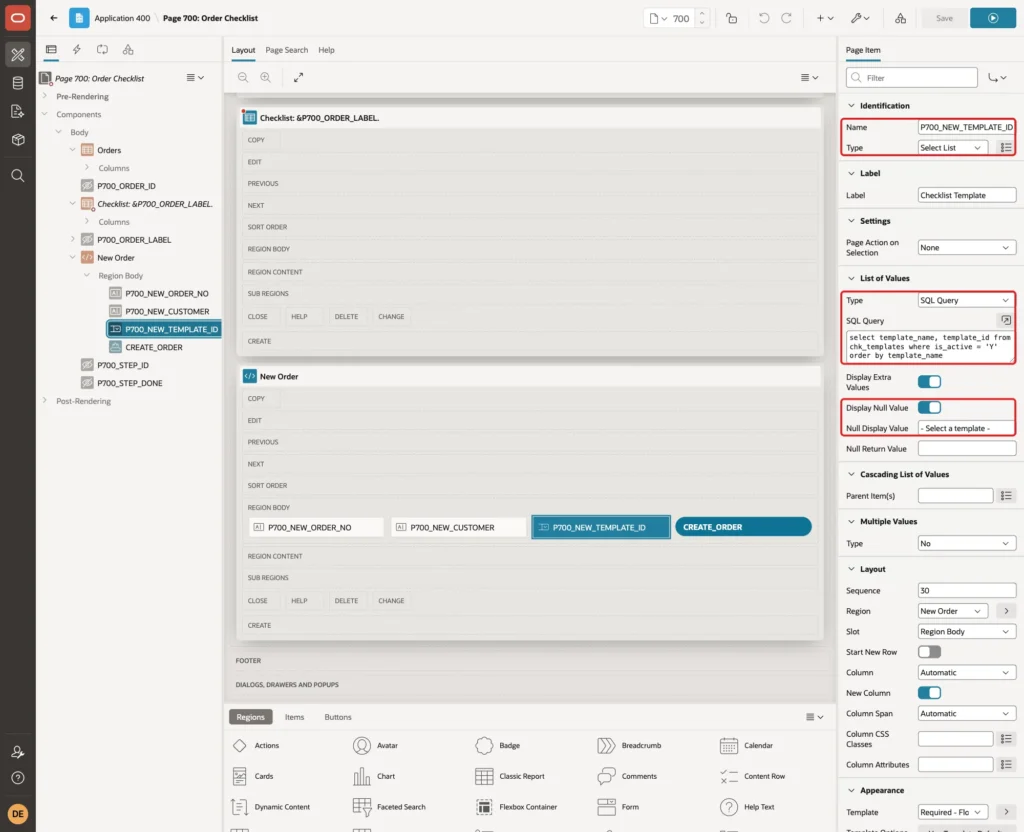The height and width of the screenshot is (832, 1024).
Task: Open the Slot Region Body dropdown
Action: click(x=967, y=632)
